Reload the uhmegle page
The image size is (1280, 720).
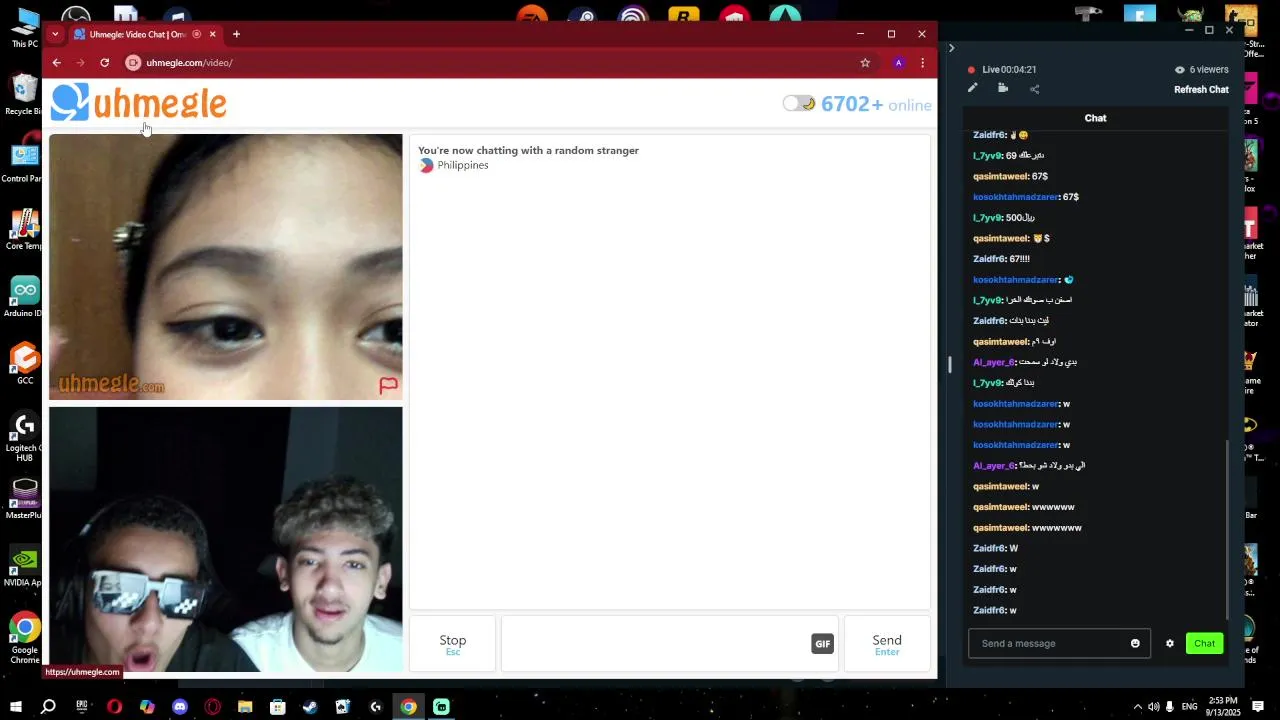click(104, 62)
